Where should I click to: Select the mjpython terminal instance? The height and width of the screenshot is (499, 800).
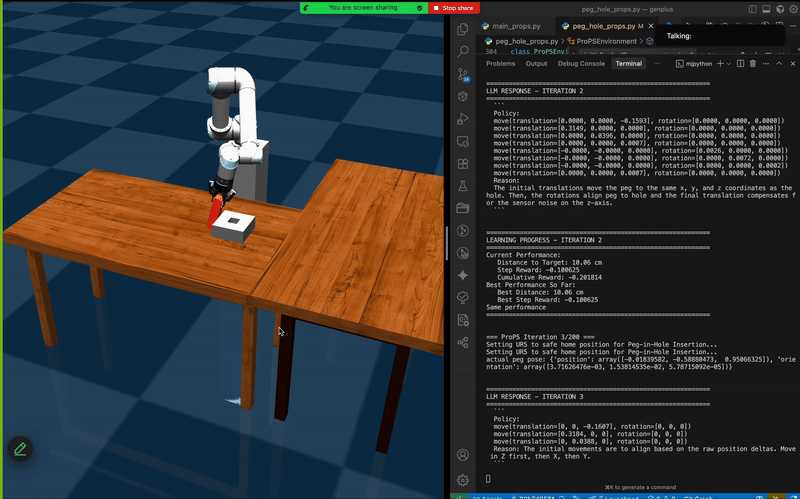(x=694, y=64)
